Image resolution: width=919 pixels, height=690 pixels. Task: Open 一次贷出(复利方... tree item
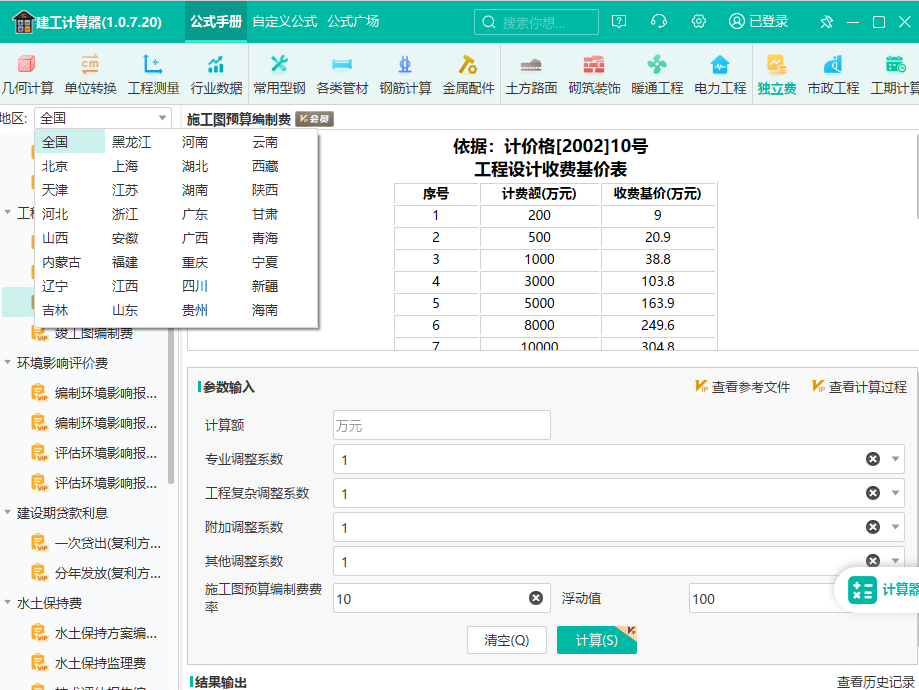(x=107, y=543)
